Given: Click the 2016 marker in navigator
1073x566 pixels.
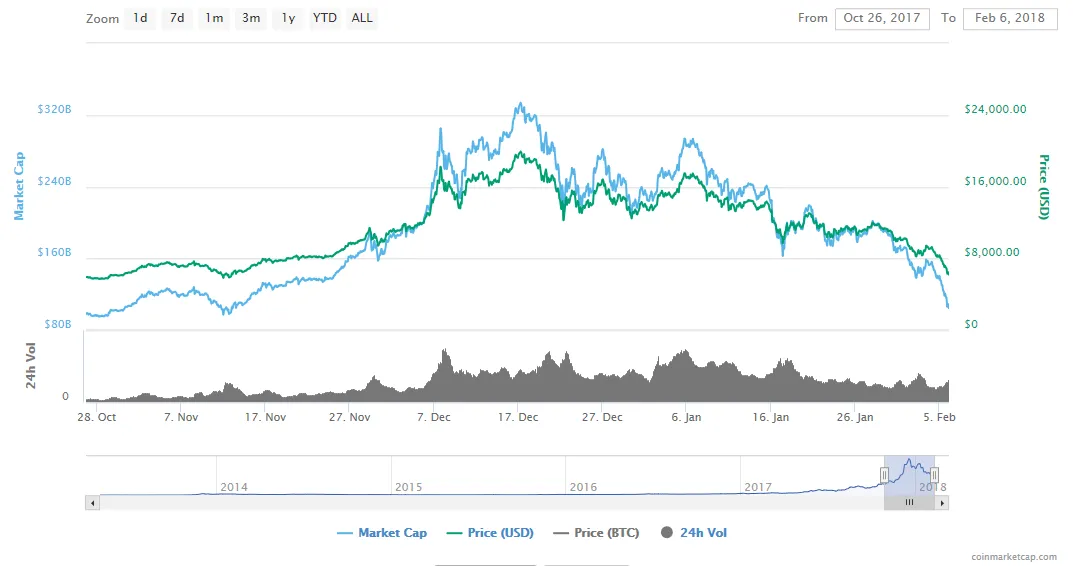Looking at the screenshot, I should point(583,487).
